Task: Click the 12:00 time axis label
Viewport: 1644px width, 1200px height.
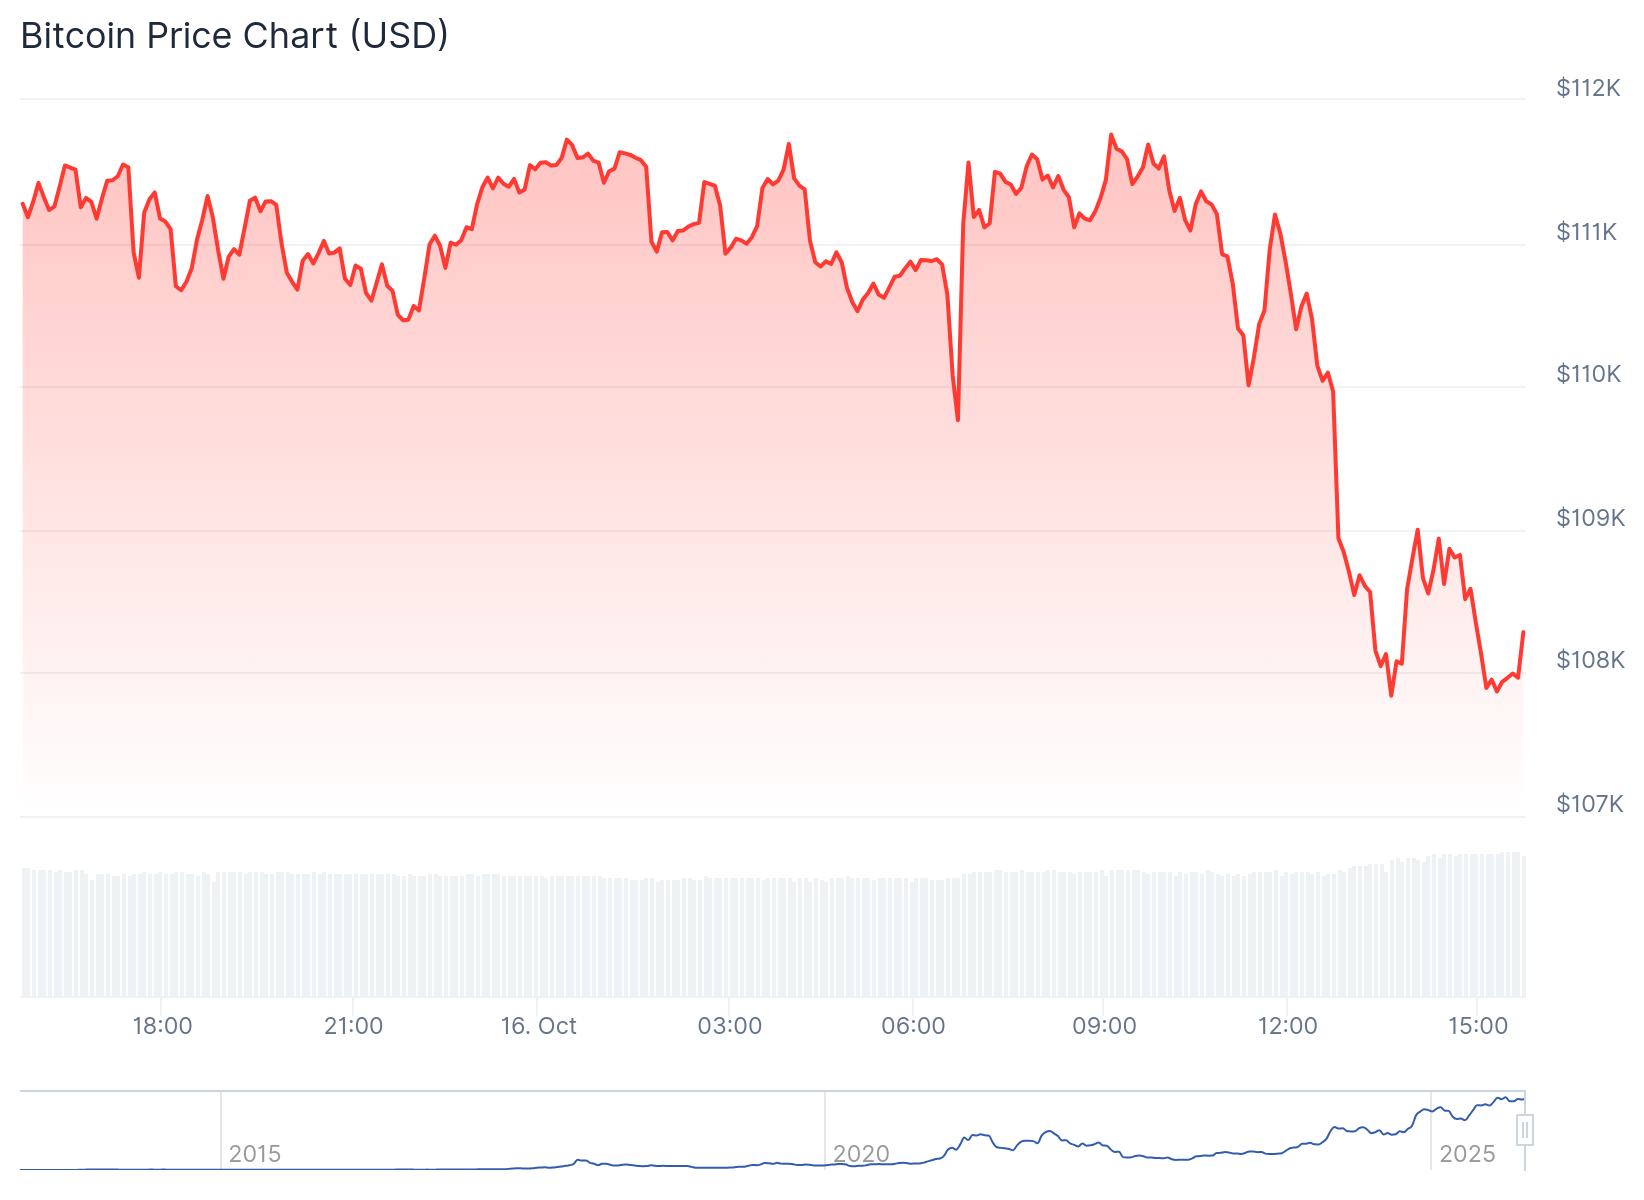Action: click(x=1287, y=1026)
